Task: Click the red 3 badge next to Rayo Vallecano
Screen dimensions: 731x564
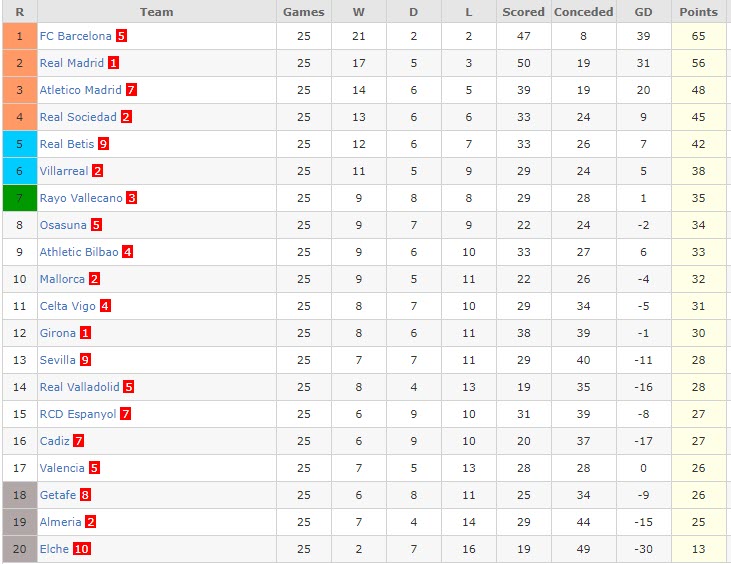Action: (x=131, y=198)
